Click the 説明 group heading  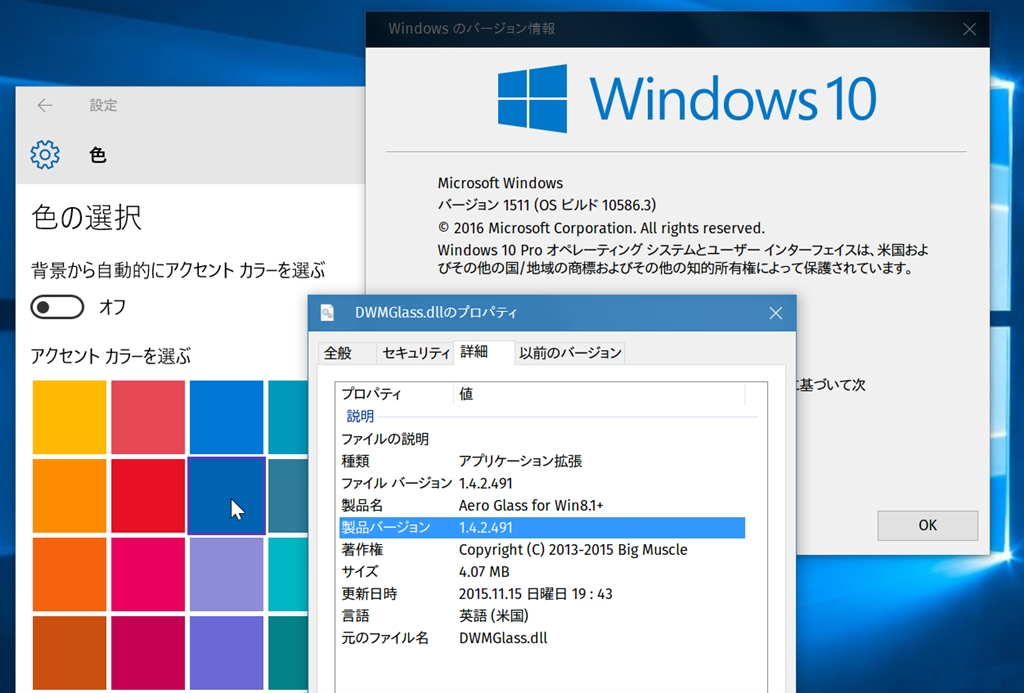360,416
